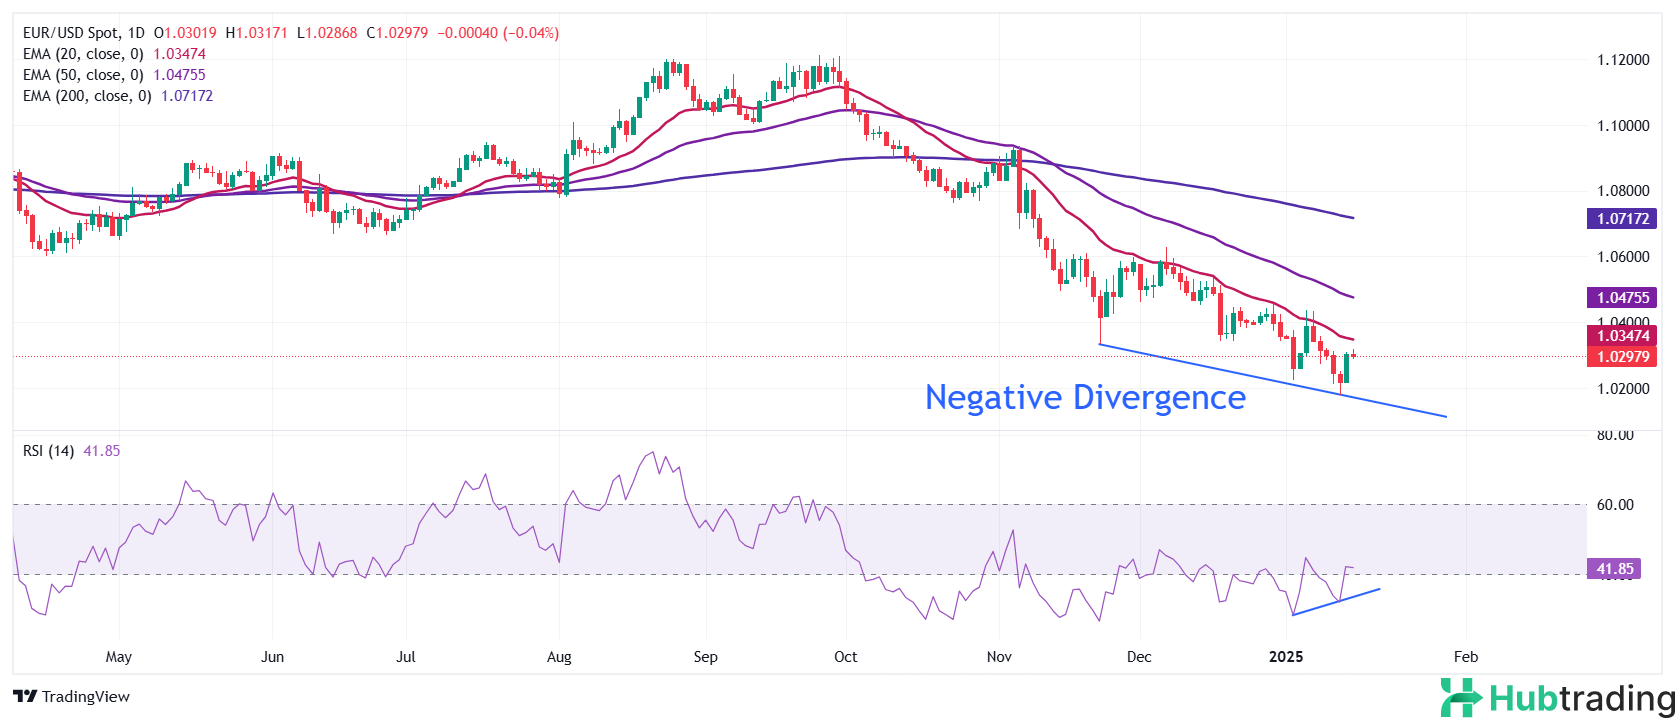Screen dimensions: 1675x718
Task: Click the Oct label on time axis
Action: click(845, 657)
